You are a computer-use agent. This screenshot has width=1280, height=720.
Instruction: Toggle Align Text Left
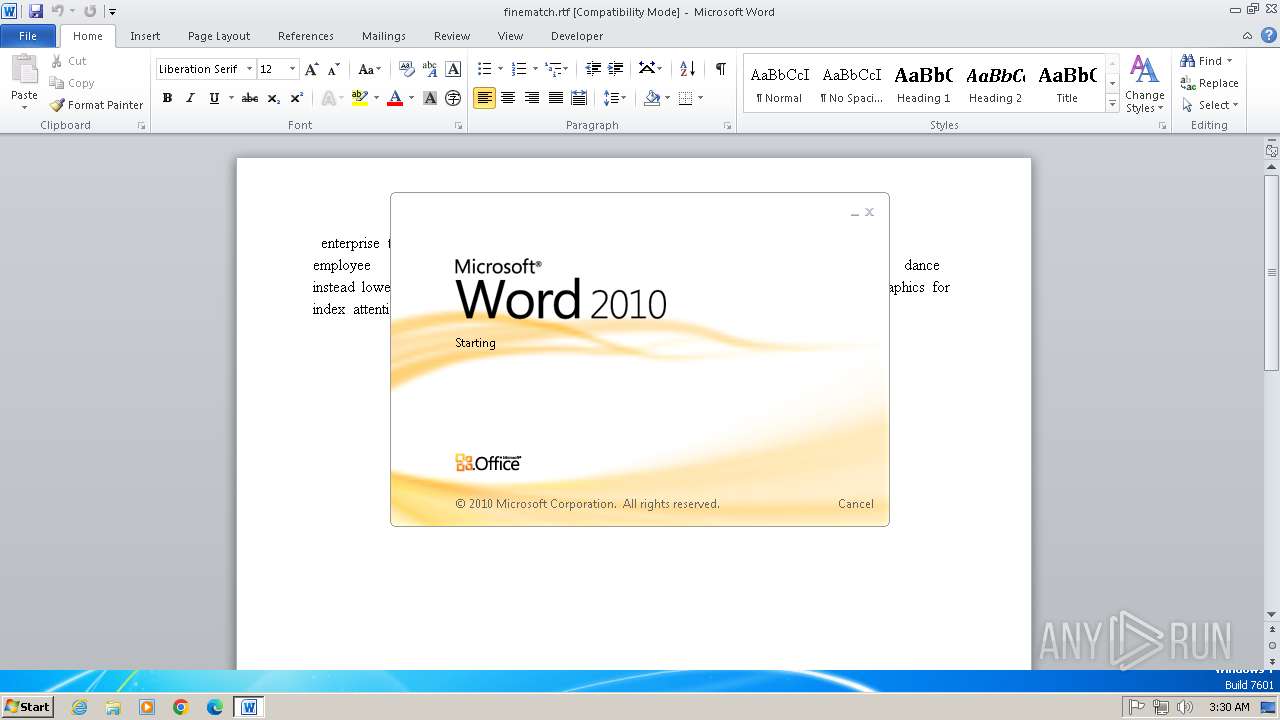(x=484, y=98)
